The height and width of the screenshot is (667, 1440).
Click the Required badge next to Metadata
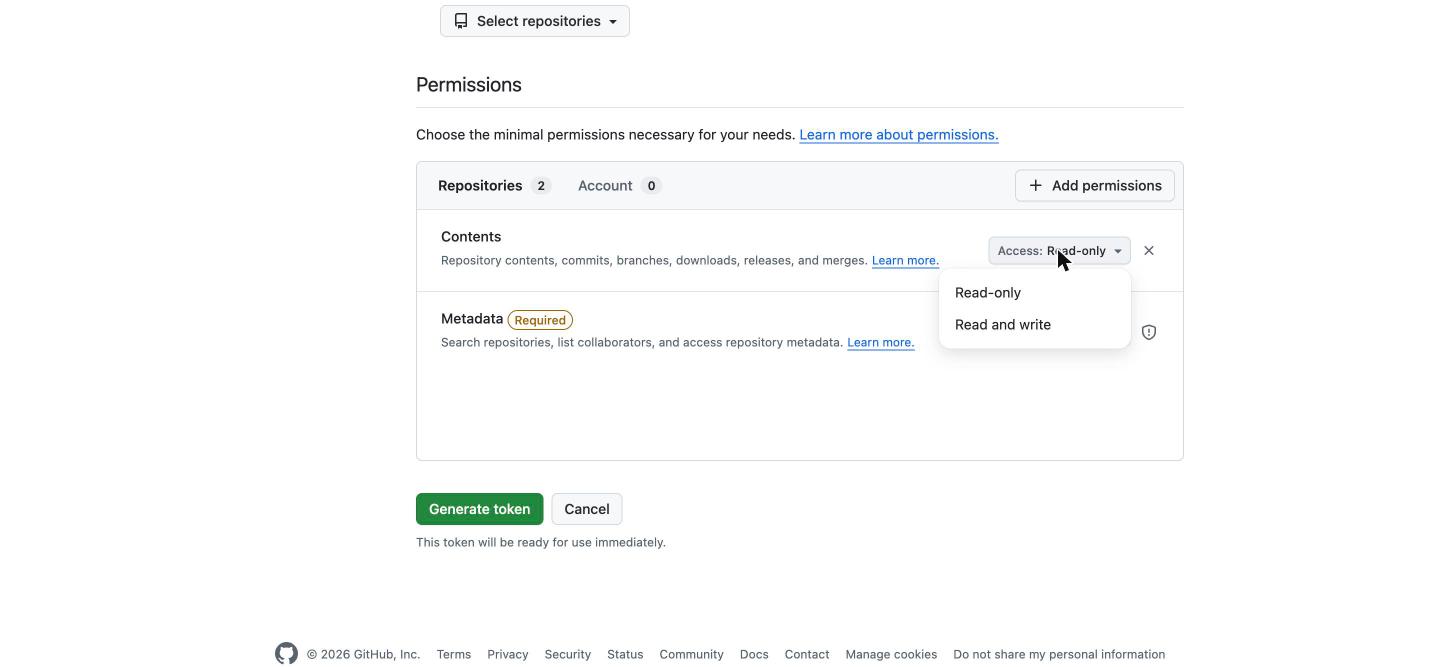540,320
